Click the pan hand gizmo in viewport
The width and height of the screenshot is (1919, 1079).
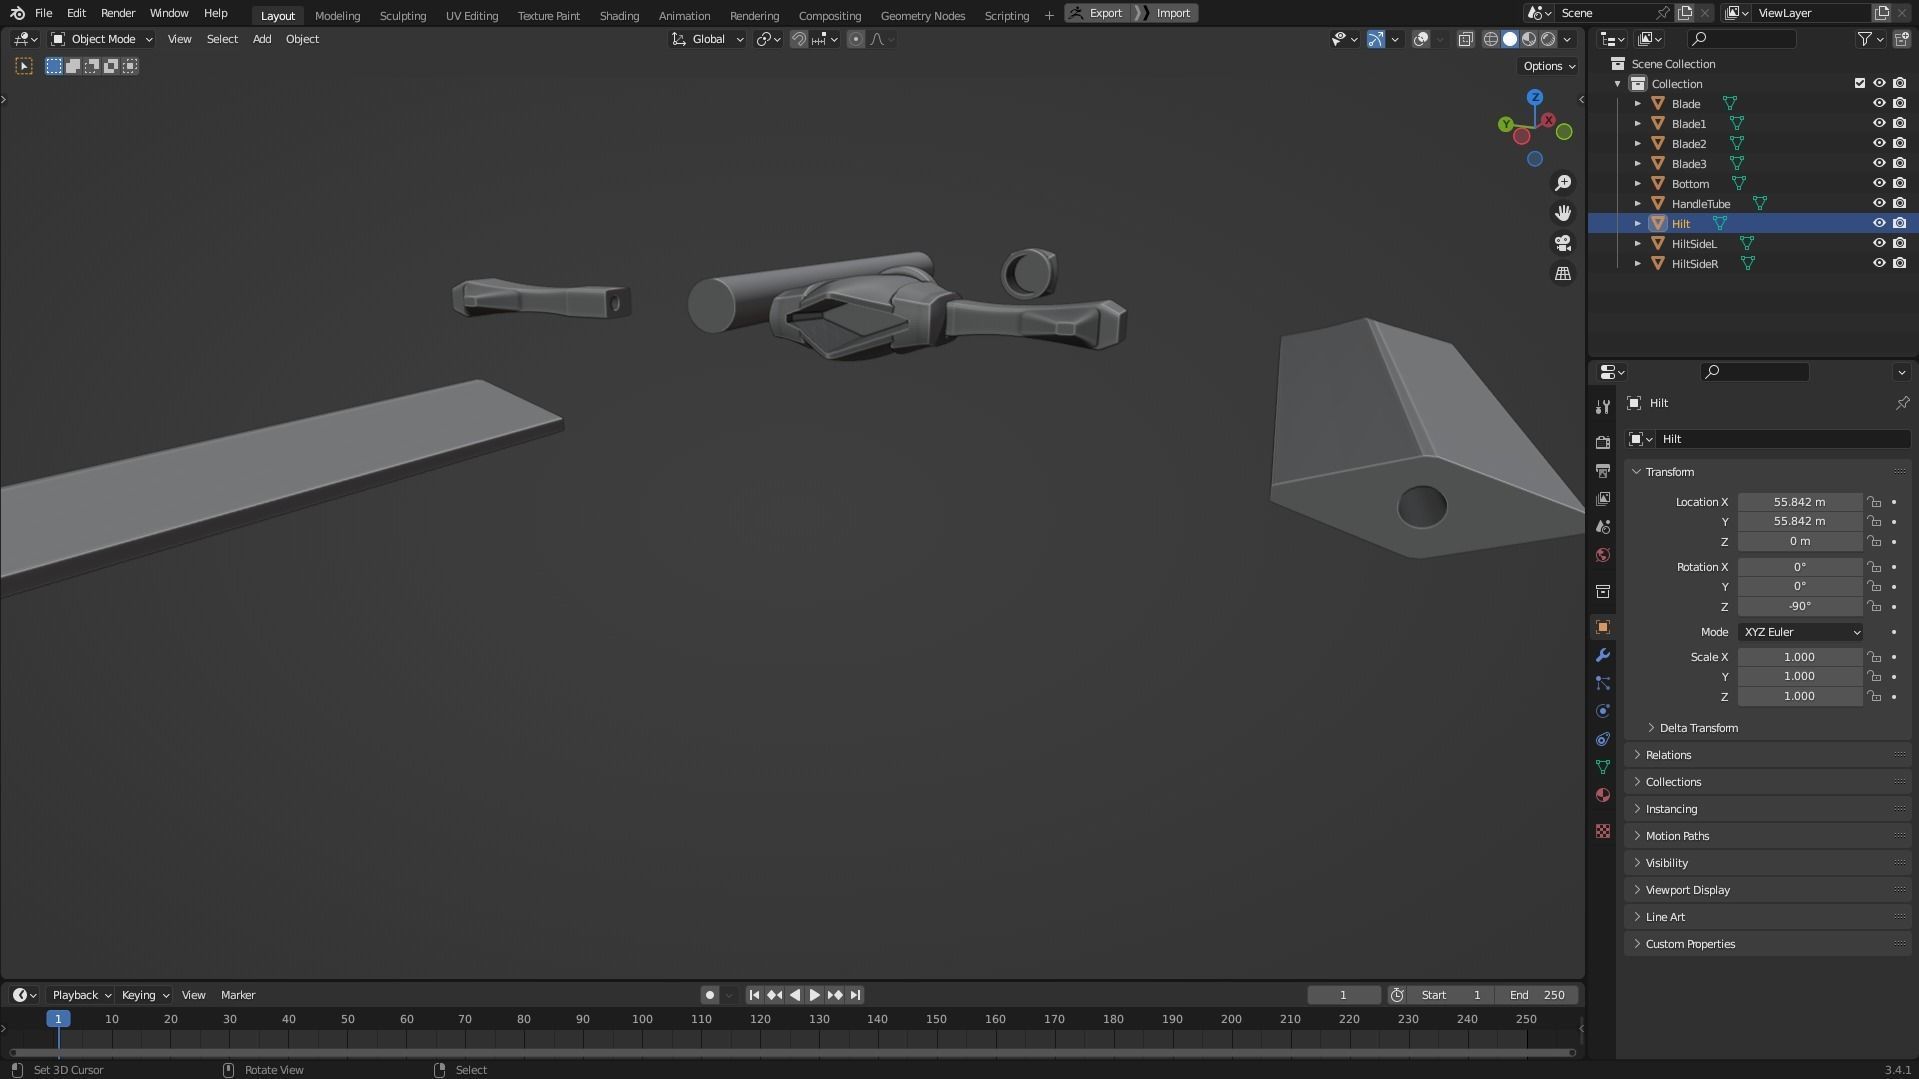coord(1563,213)
